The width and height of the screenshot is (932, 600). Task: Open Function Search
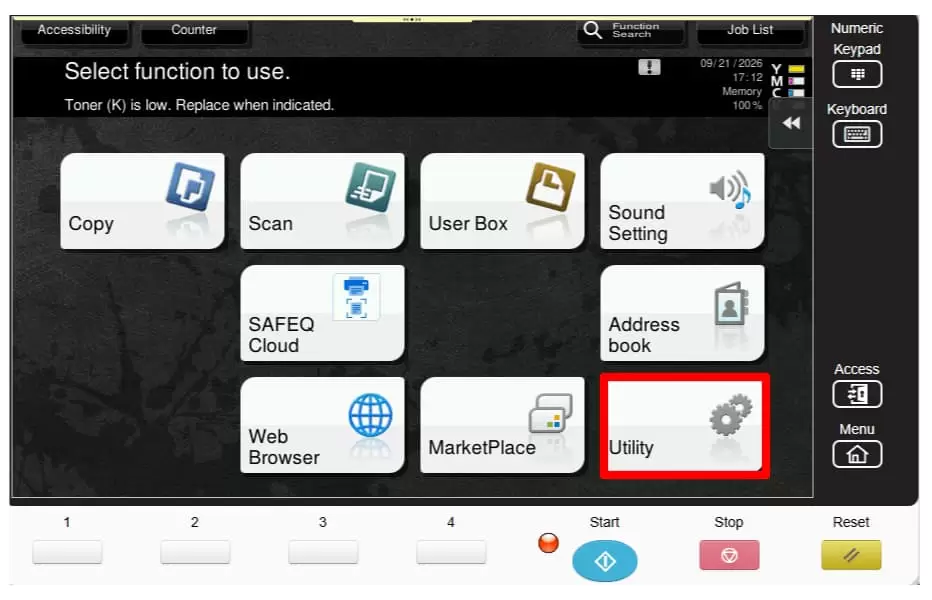coord(630,30)
